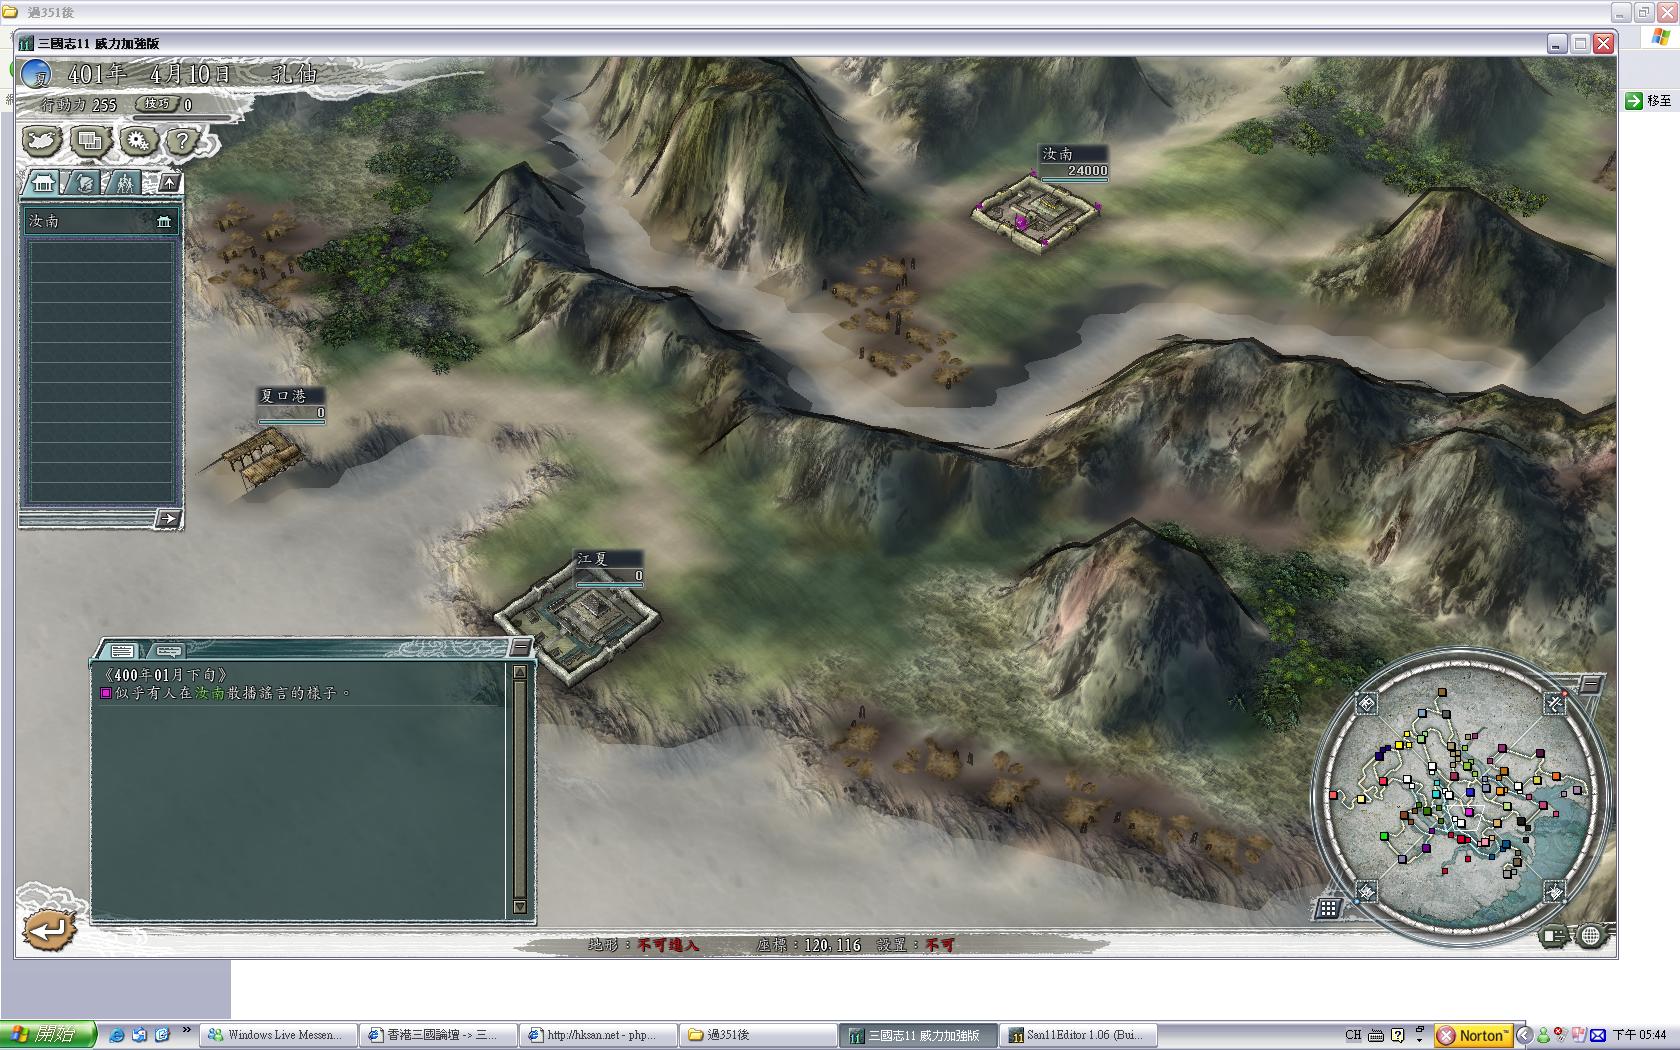The height and width of the screenshot is (1050, 1680).
Task: Switch to hksan.net browser taskbar item
Action: (598, 1035)
